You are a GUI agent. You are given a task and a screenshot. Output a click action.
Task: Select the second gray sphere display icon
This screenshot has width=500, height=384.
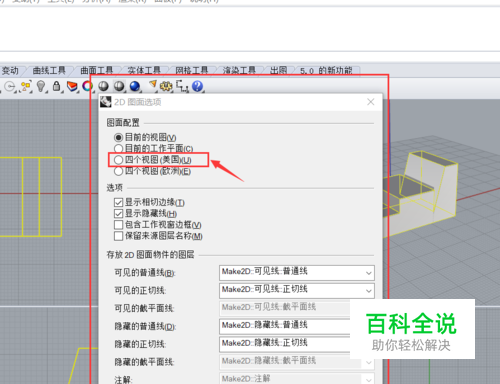pyautogui.click(x=119, y=86)
